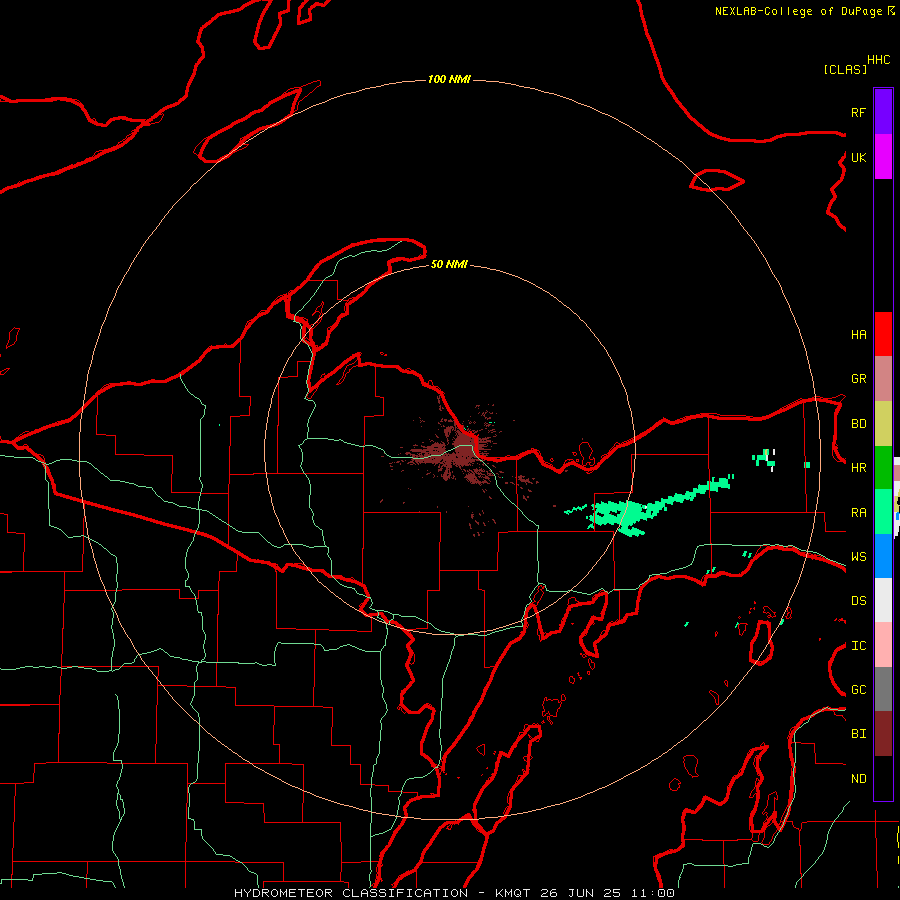Viewport: 900px width, 900px height.
Task: Click the BD yellow legend swatch
Action: point(883,424)
